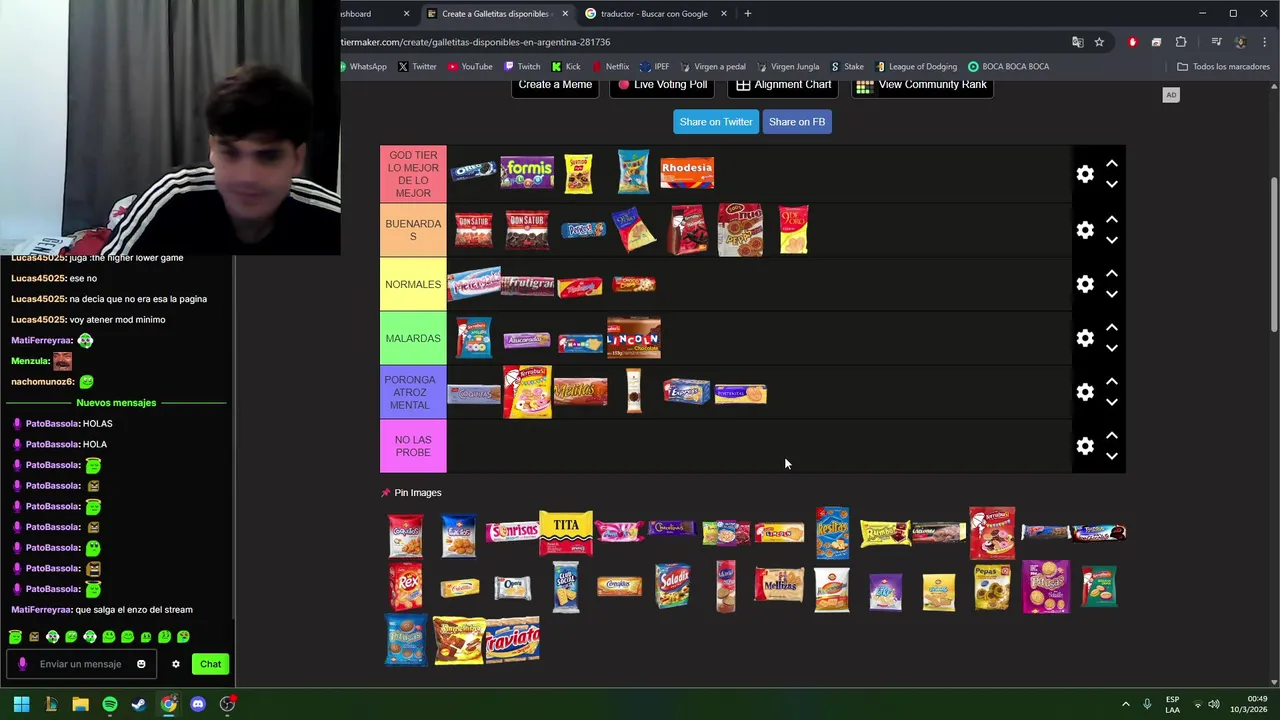This screenshot has width=1280, height=720.
Task: Open the Windows Start menu
Action: 21,704
